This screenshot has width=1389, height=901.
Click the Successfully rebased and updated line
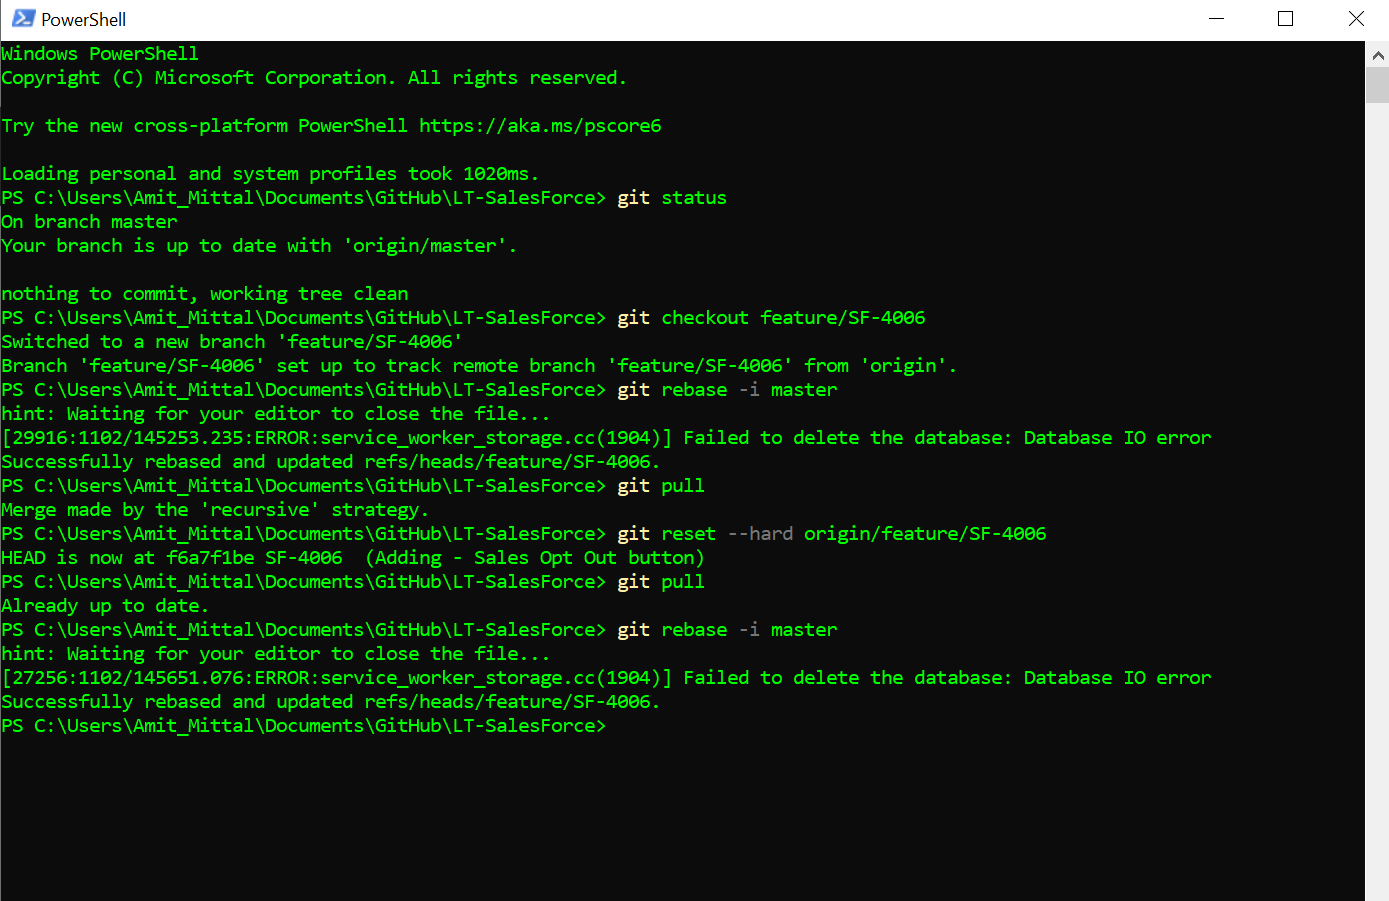pyautogui.click(x=328, y=461)
